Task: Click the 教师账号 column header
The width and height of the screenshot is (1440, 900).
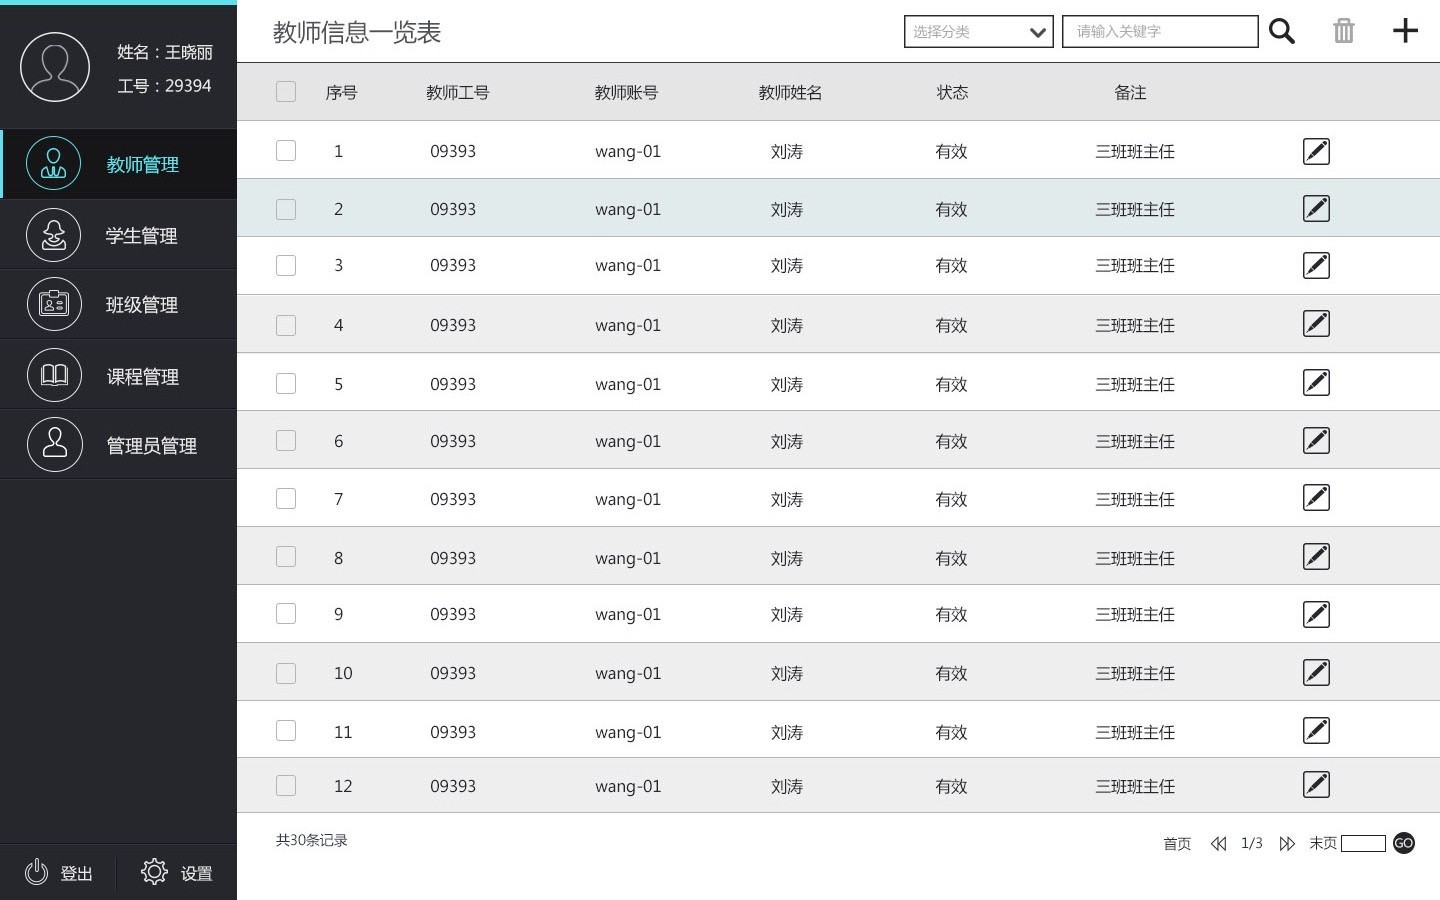Action: point(626,92)
